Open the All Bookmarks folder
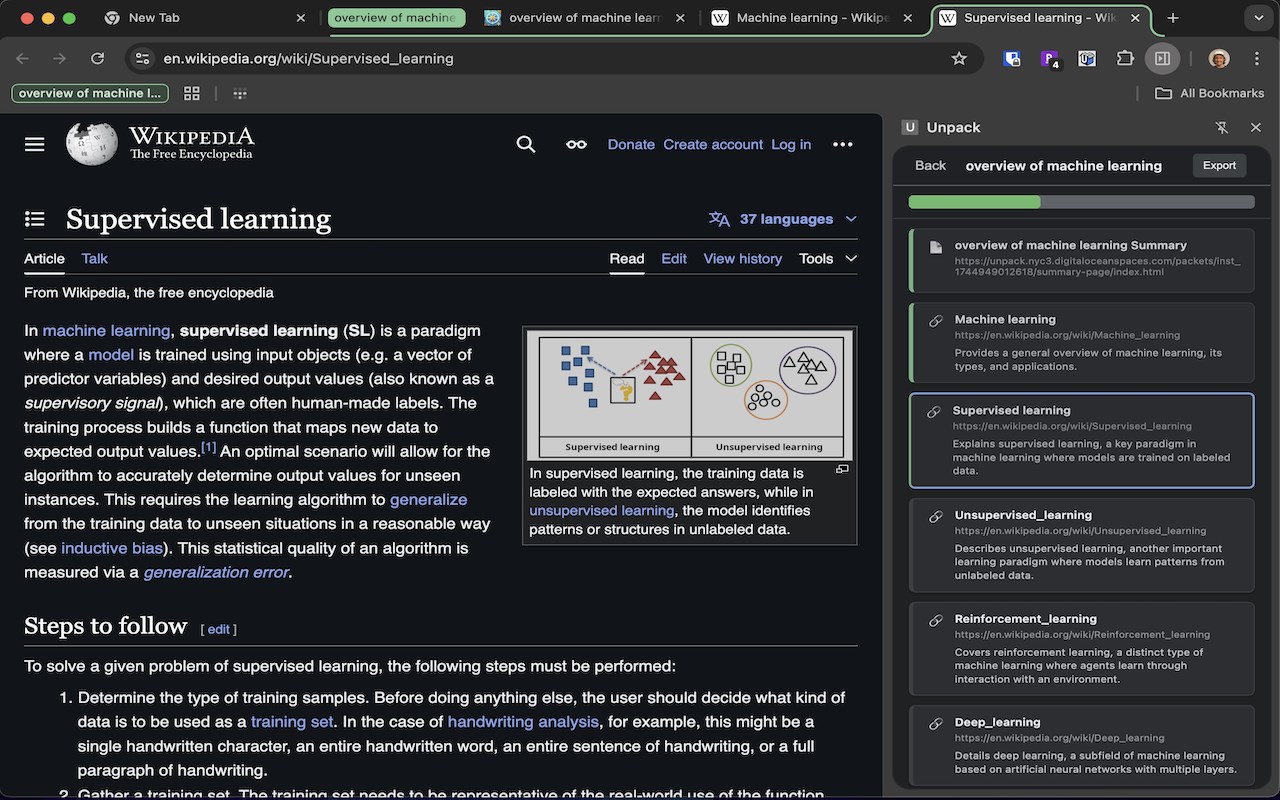This screenshot has width=1280, height=800. 1210,93
